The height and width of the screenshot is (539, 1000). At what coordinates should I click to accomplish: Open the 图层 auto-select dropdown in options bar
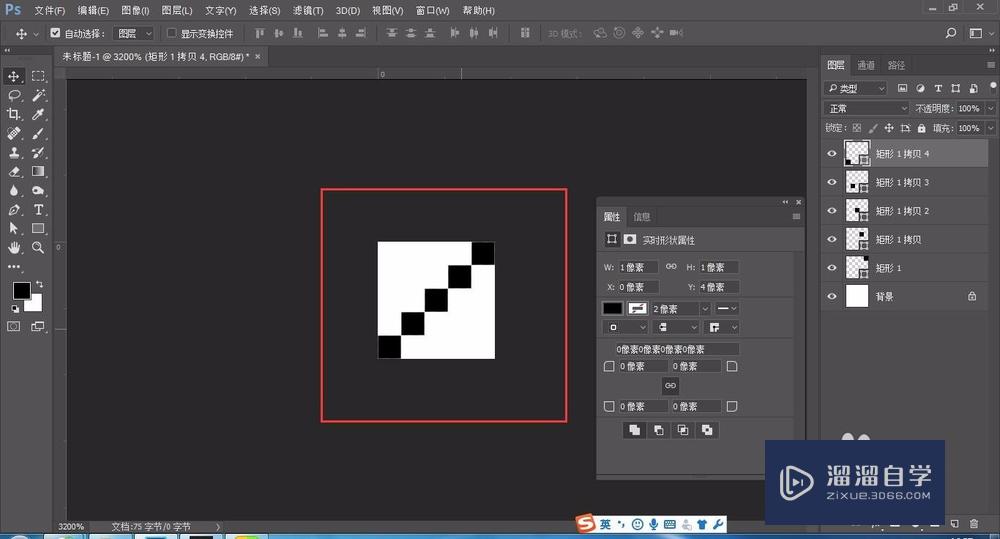click(134, 33)
